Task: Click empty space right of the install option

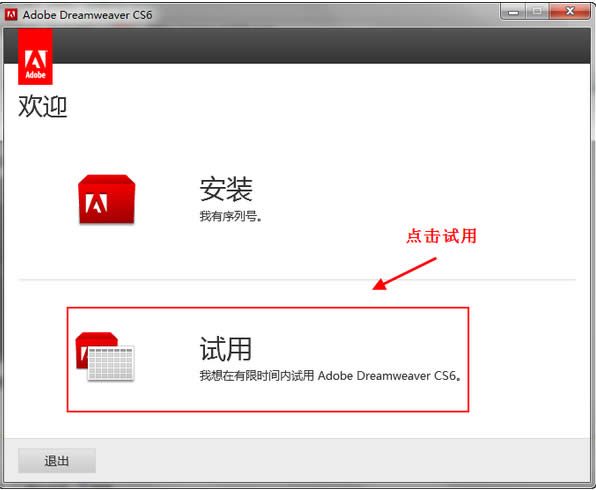Action: tap(418, 190)
